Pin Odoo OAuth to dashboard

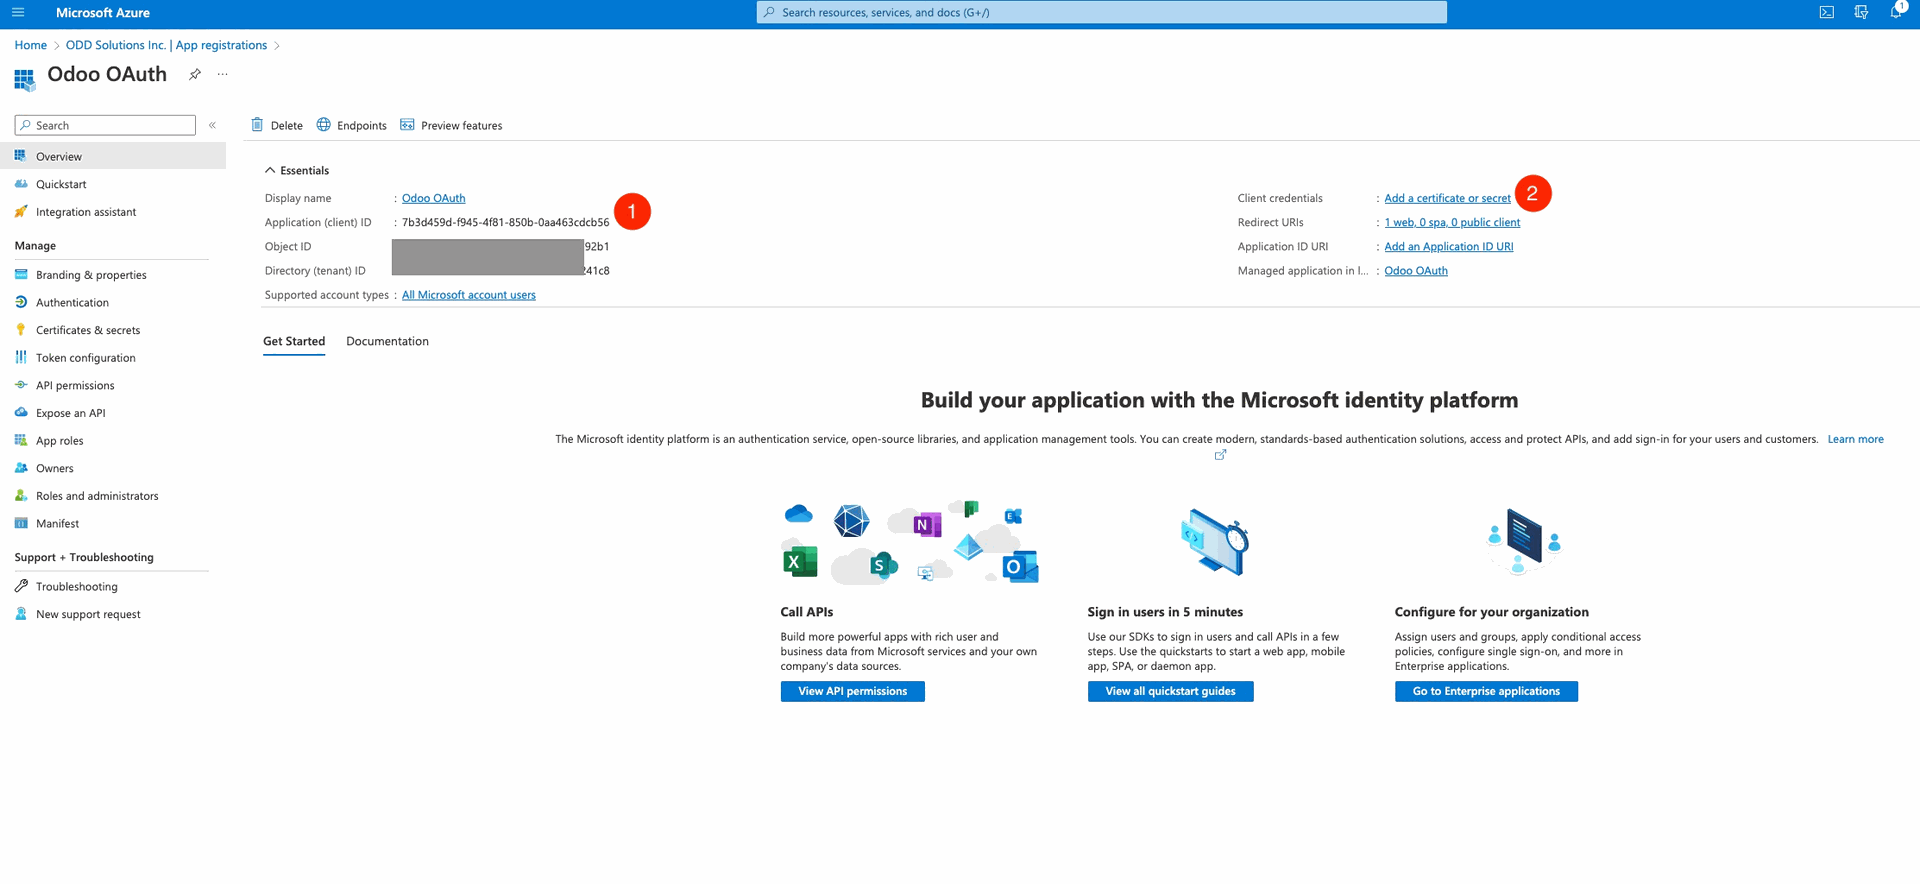(x=195, y=74)
